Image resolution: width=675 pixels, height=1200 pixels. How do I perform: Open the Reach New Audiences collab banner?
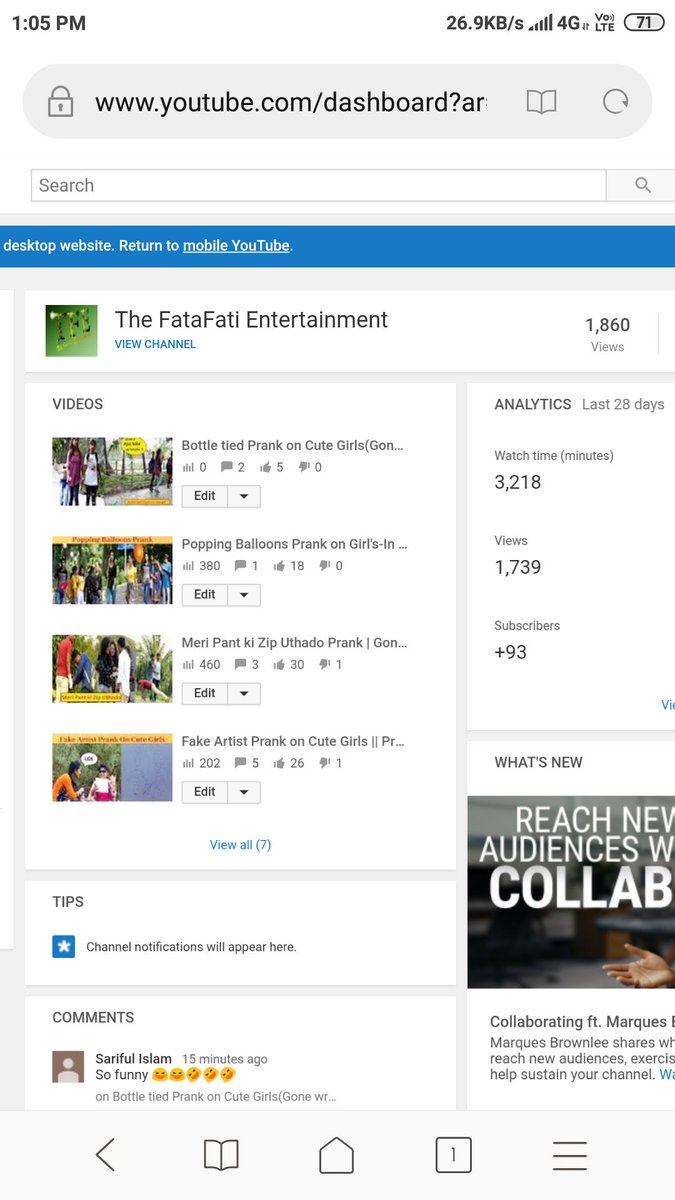pos(571,892)
